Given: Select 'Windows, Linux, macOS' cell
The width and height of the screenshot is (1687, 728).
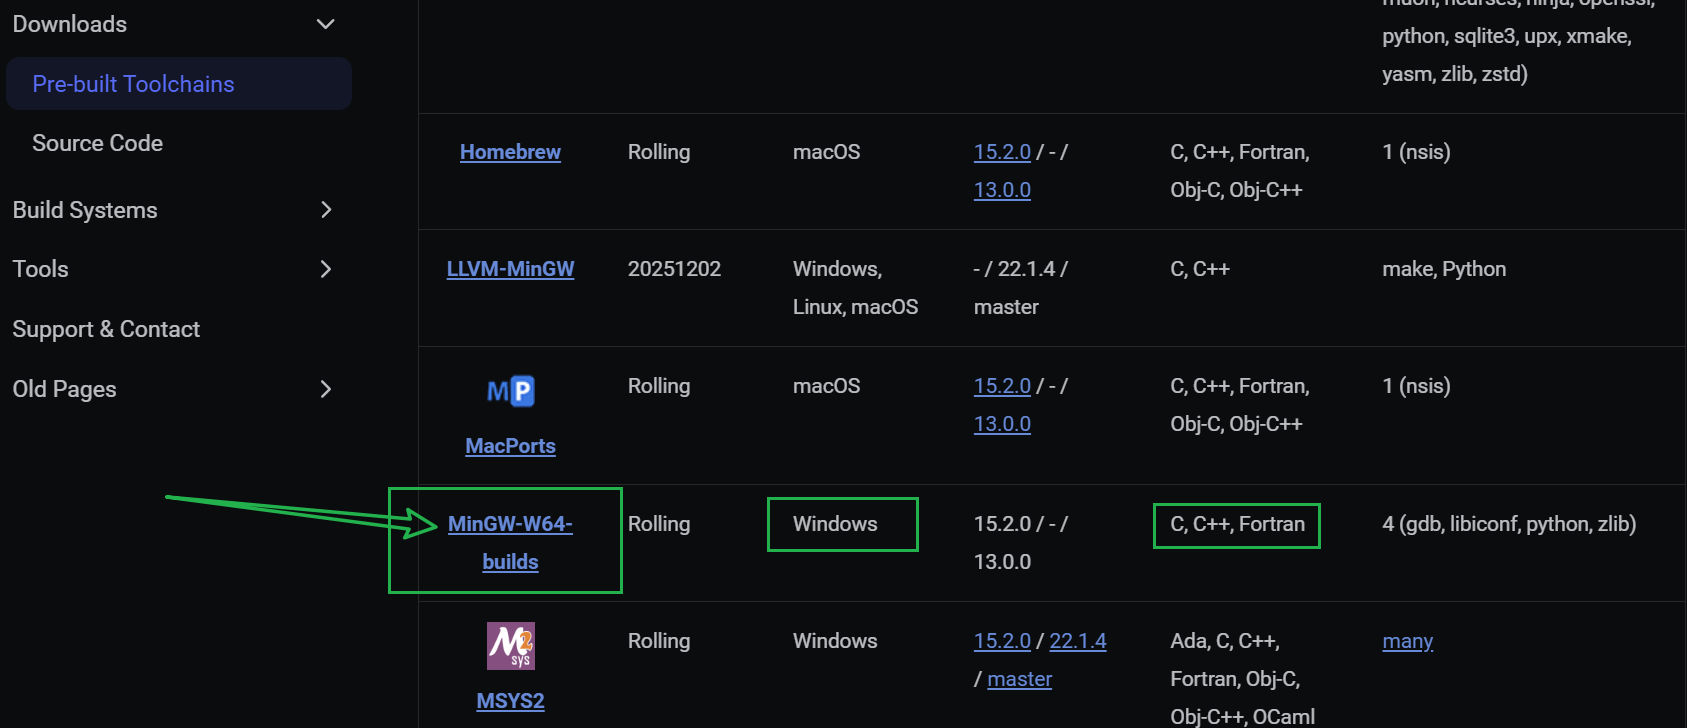Looking at the screenshot, I should click(x=855, y=288).
